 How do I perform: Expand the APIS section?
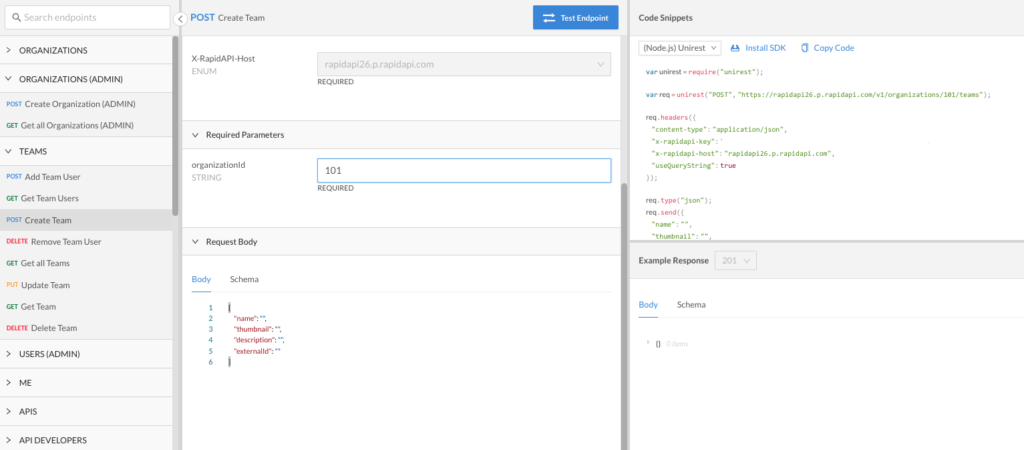pyautogui.click(x=86, y=411)
